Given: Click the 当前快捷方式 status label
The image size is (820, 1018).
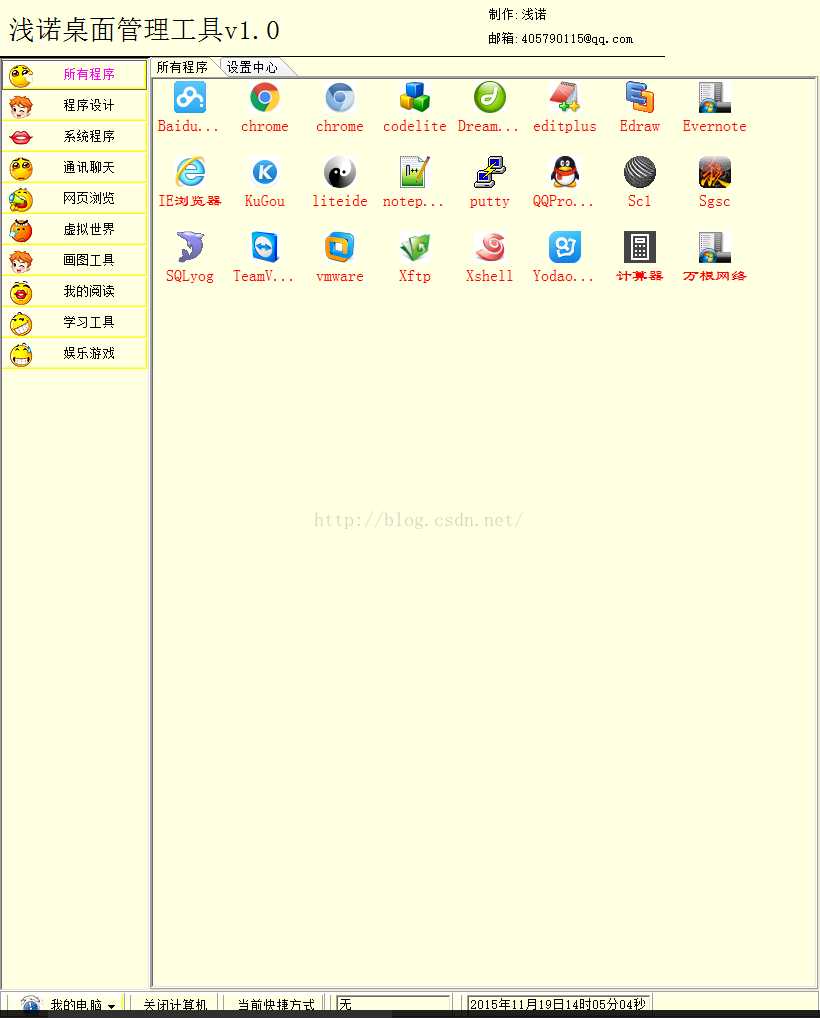Looking at the screenshot, I should tap(276, 1004).
